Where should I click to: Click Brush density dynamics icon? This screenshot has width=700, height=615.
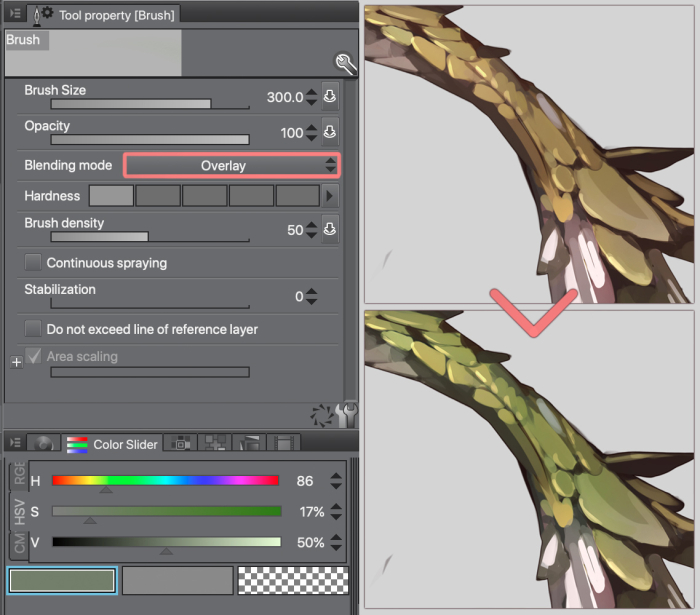pos(330,230)
